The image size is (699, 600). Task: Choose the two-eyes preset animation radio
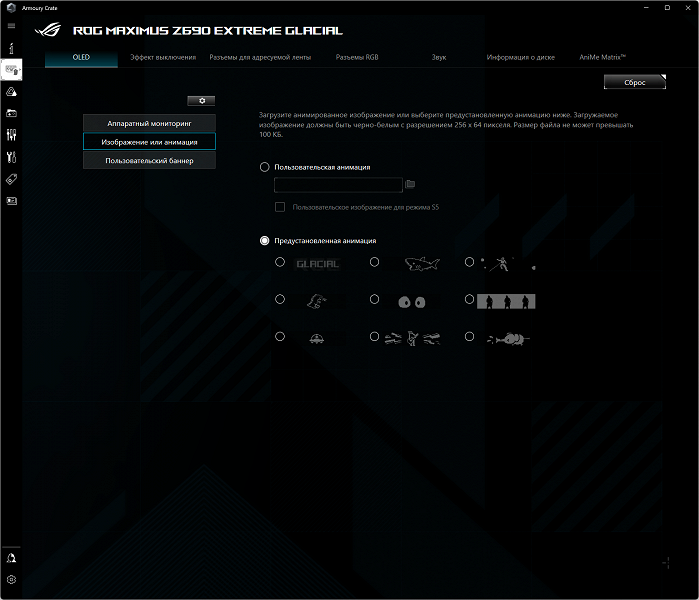(x=374, y=299)
